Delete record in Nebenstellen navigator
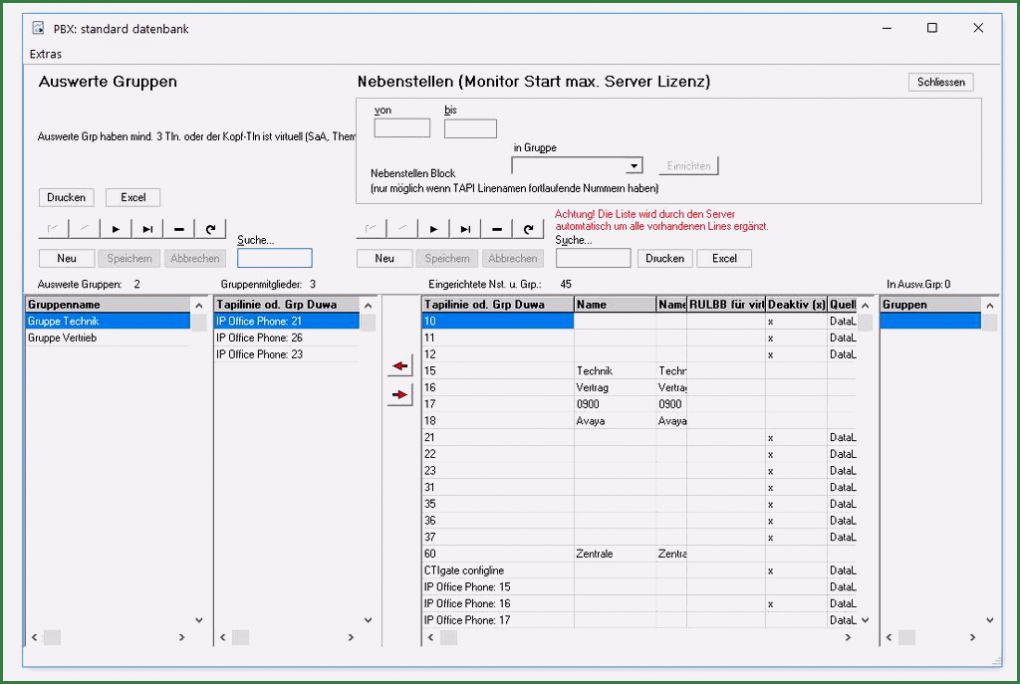Screen dimensions: 1020x684 [x=498, y=230]
